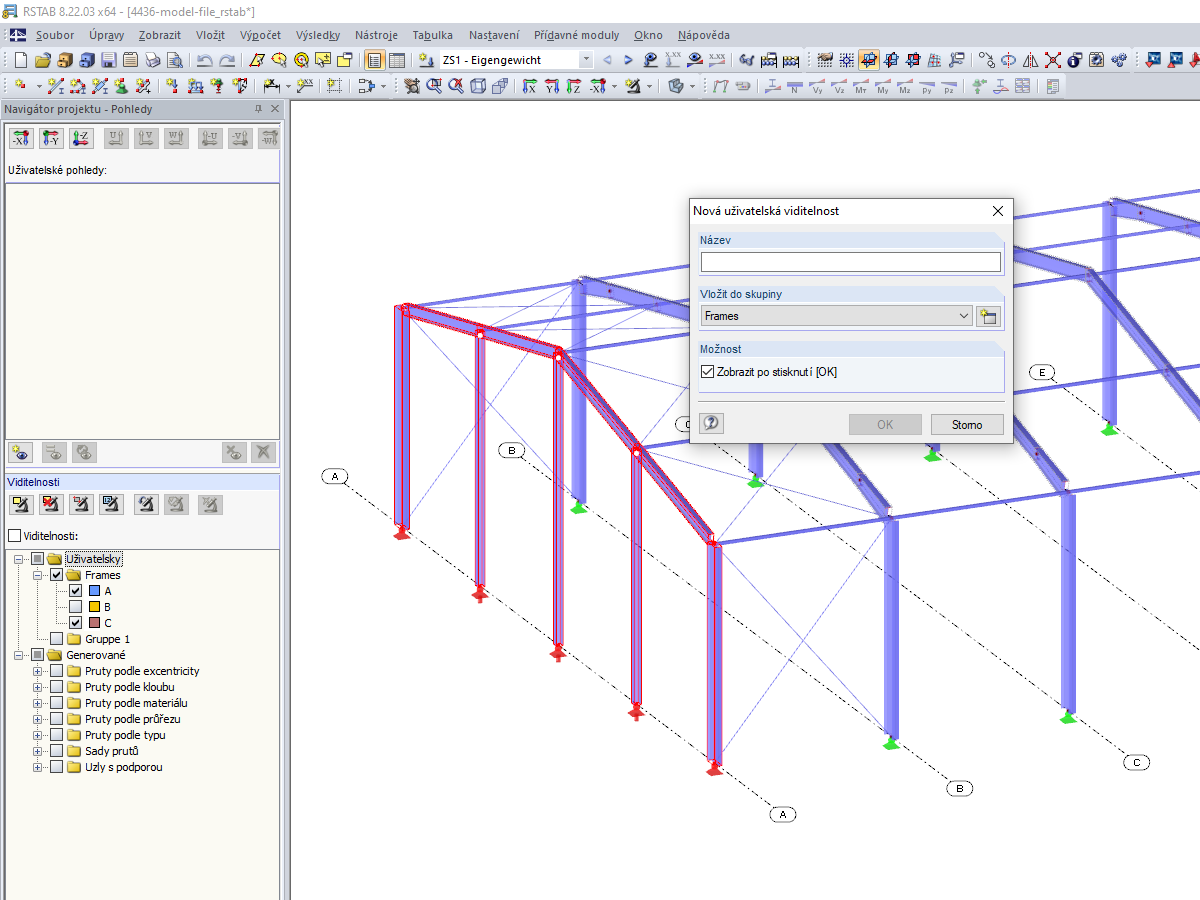
Task: Close the 'Nová uživatelská viditelnost' dialog
Action: (997, 211)
